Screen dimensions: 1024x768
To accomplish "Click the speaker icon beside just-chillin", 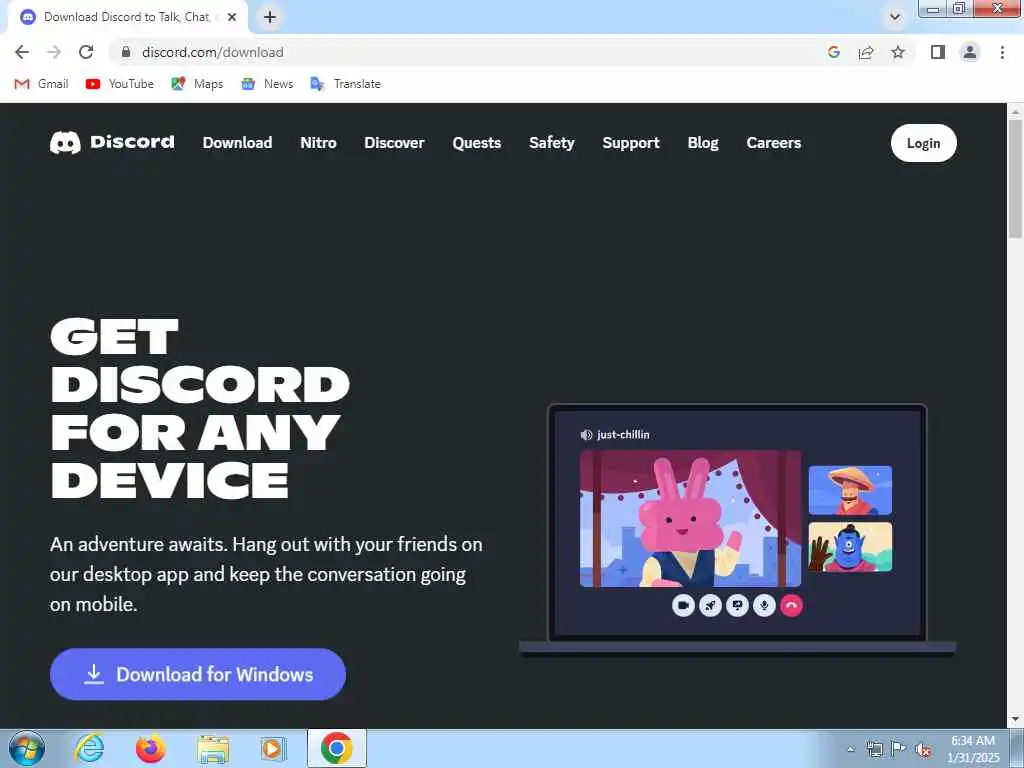I will [x=586, y=435].
